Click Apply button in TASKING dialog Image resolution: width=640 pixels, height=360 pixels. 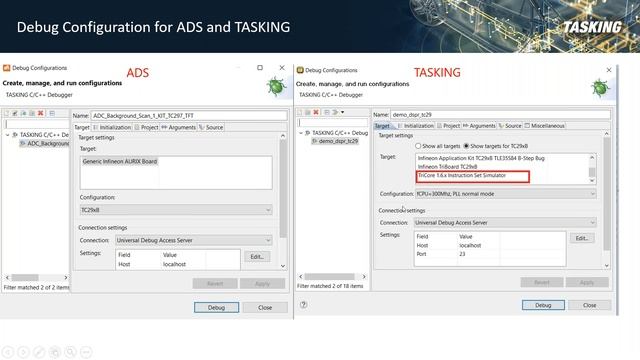pos(587,282)
